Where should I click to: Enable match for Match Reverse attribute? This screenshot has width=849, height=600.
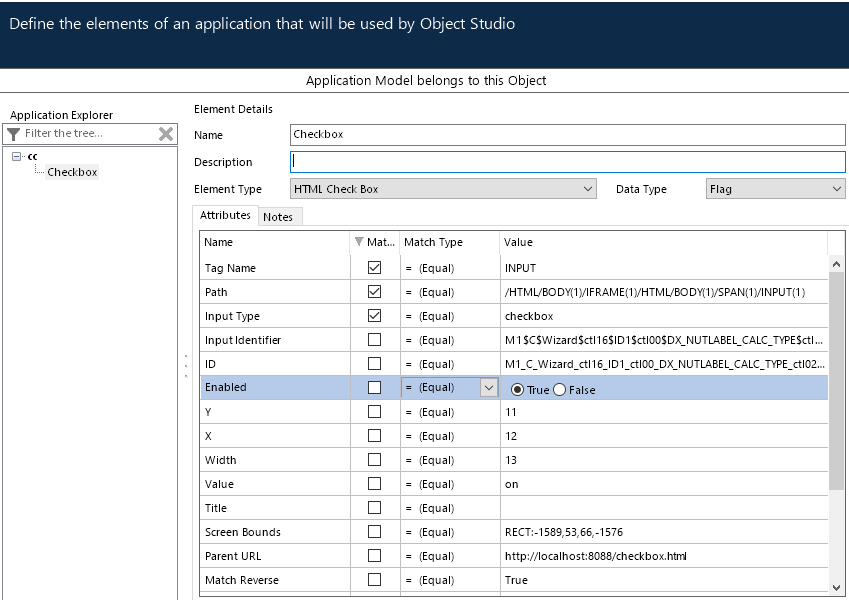click(x=374, y=579)
